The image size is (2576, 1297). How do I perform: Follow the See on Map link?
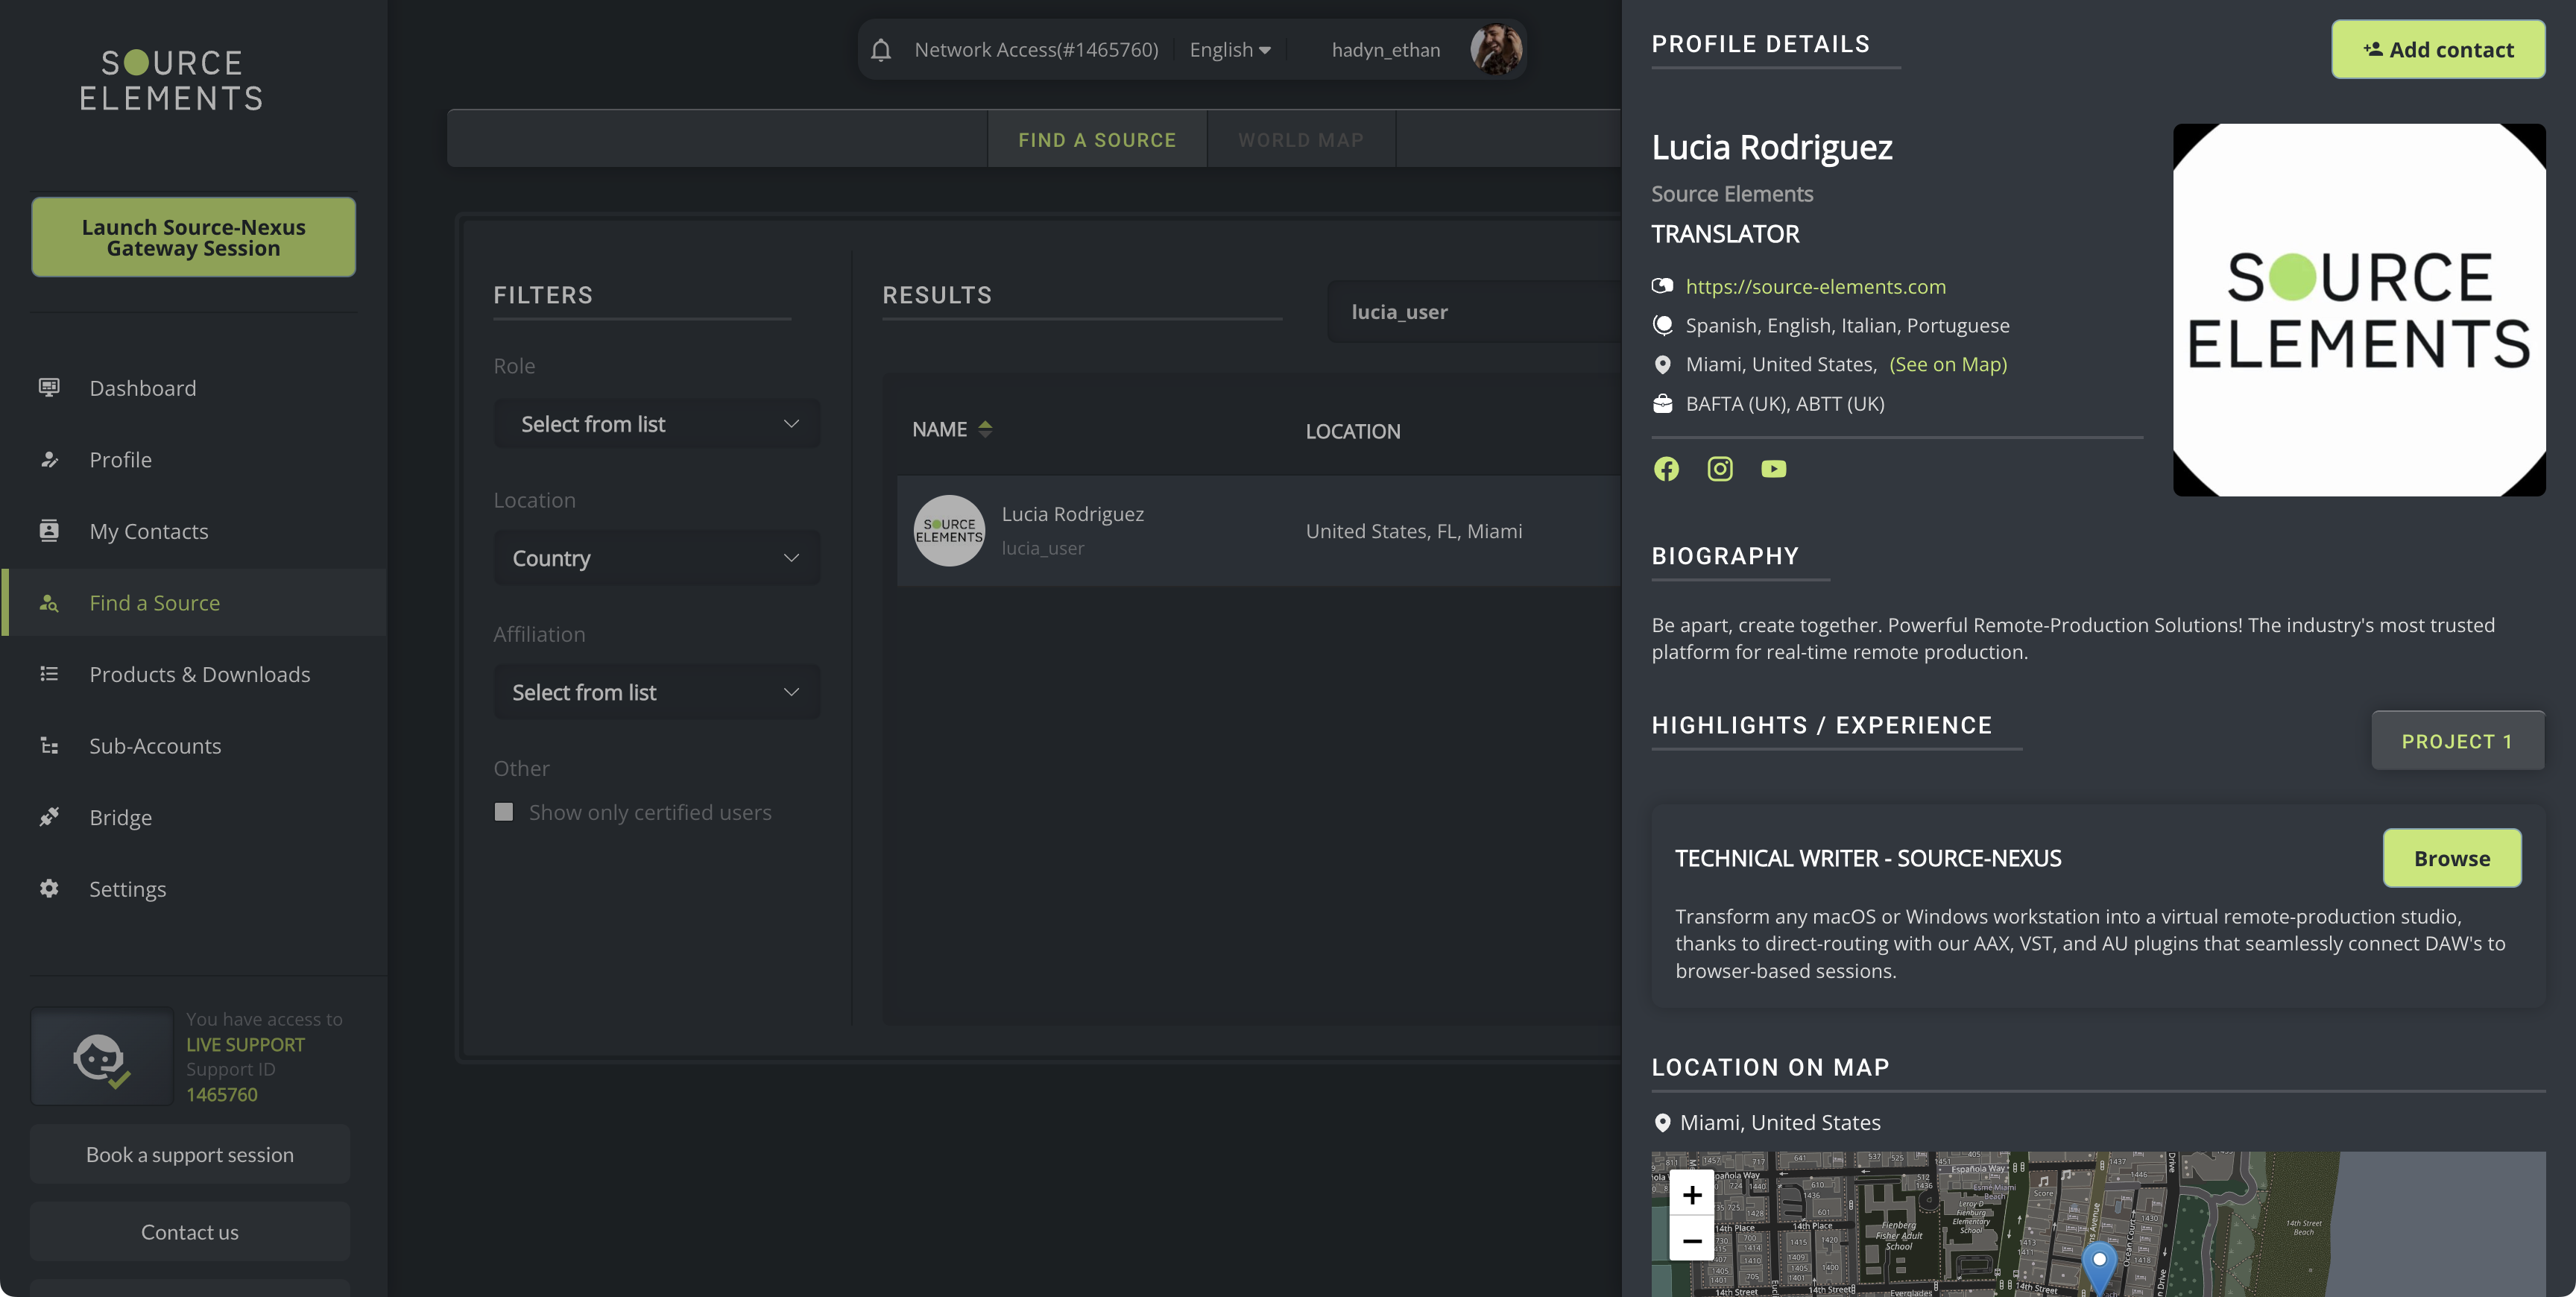[1947, 364]
